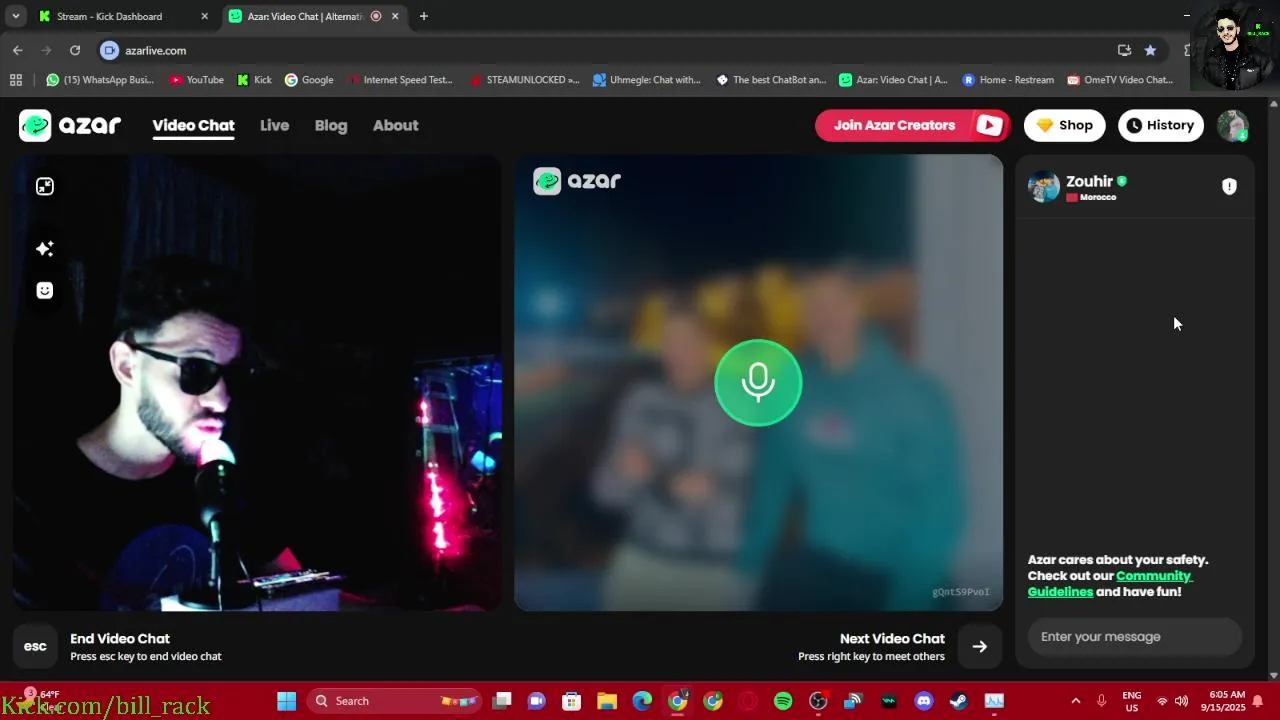Screen dimensions: 1280x720
Task: Open the face filter smiley icon
Action: pyautogui.click(x=45, y=290)
